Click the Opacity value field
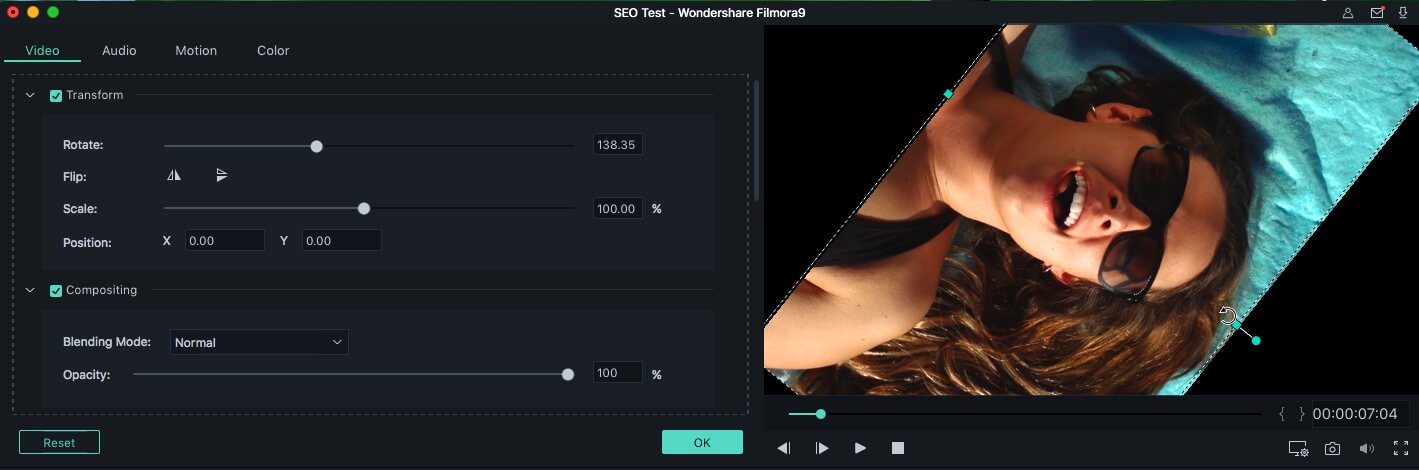 [x=617, y=373]
